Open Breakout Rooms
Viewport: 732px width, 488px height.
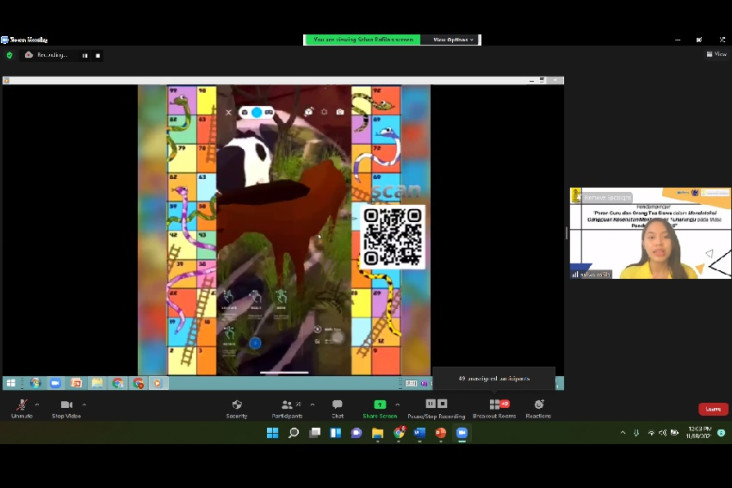click(494, 404)
